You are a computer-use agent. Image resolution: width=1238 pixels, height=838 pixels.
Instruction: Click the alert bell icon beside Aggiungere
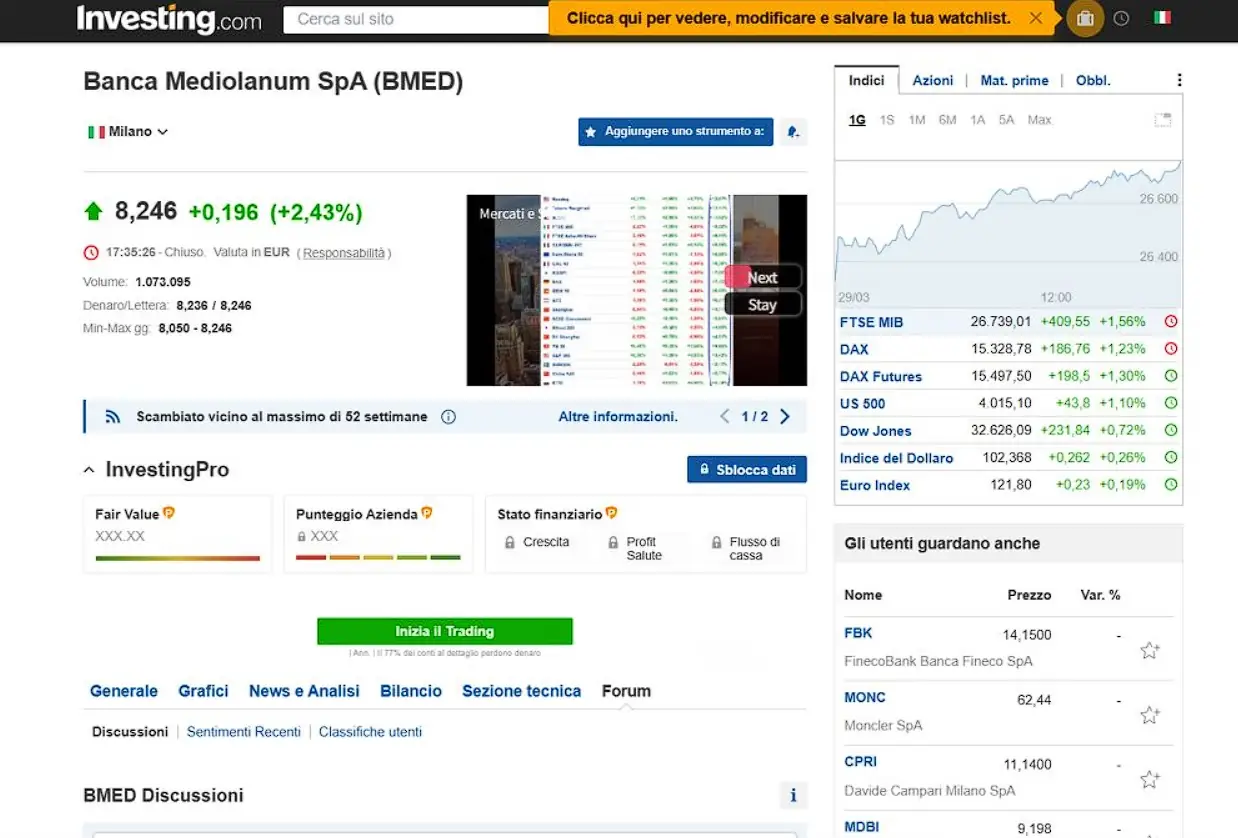point(793,132)
